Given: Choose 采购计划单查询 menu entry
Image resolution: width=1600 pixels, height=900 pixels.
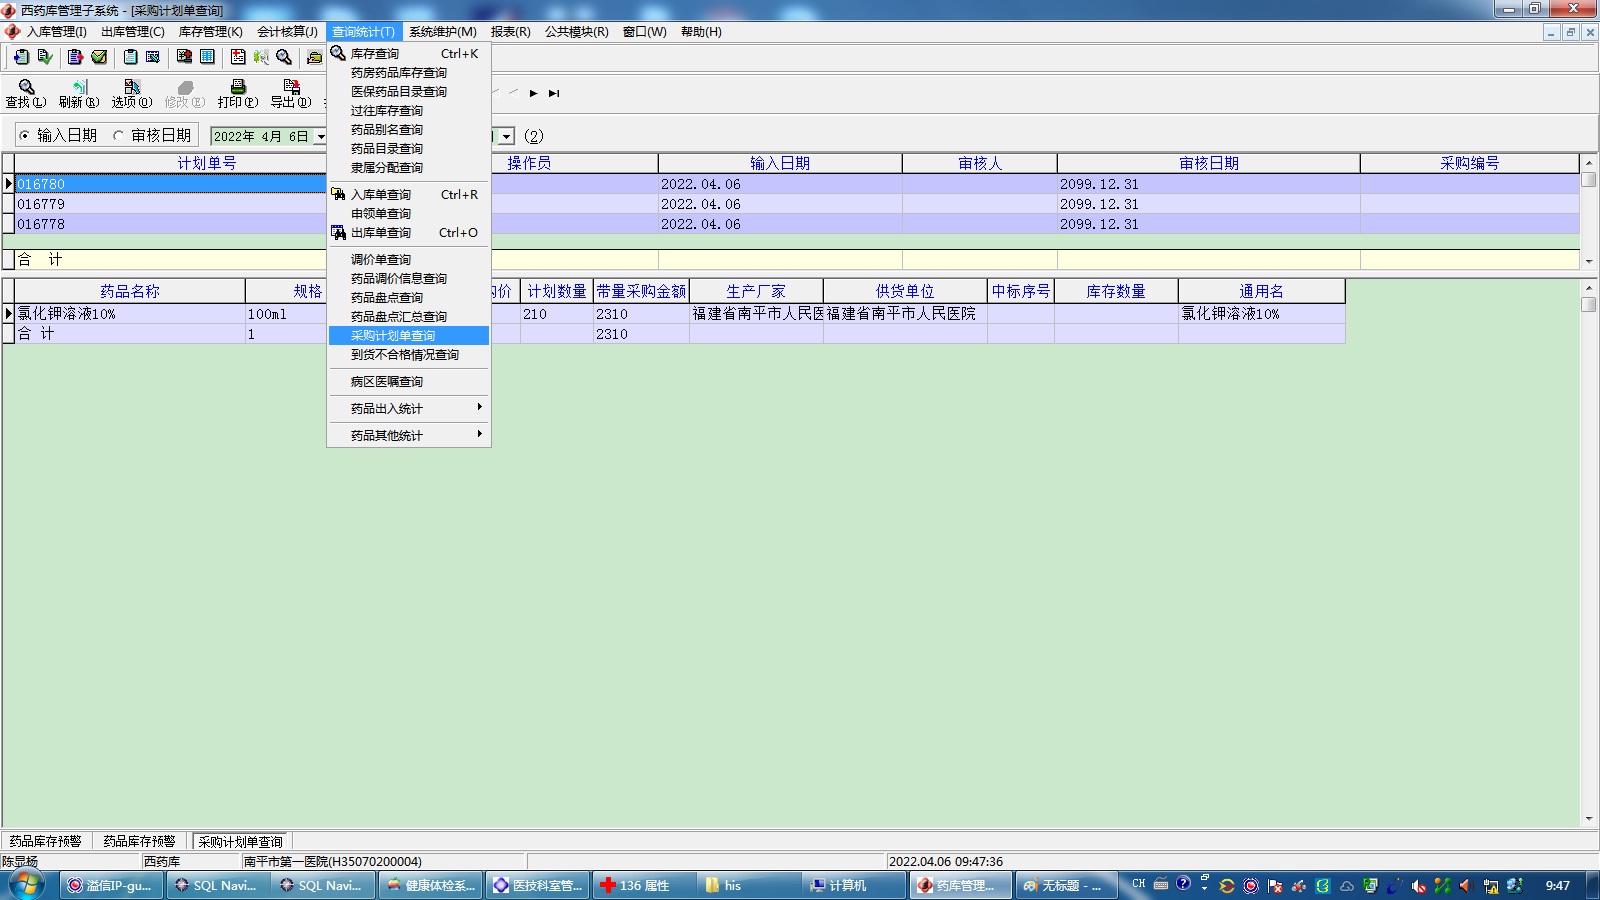Looking at the screenshot, I should point(409,336).
